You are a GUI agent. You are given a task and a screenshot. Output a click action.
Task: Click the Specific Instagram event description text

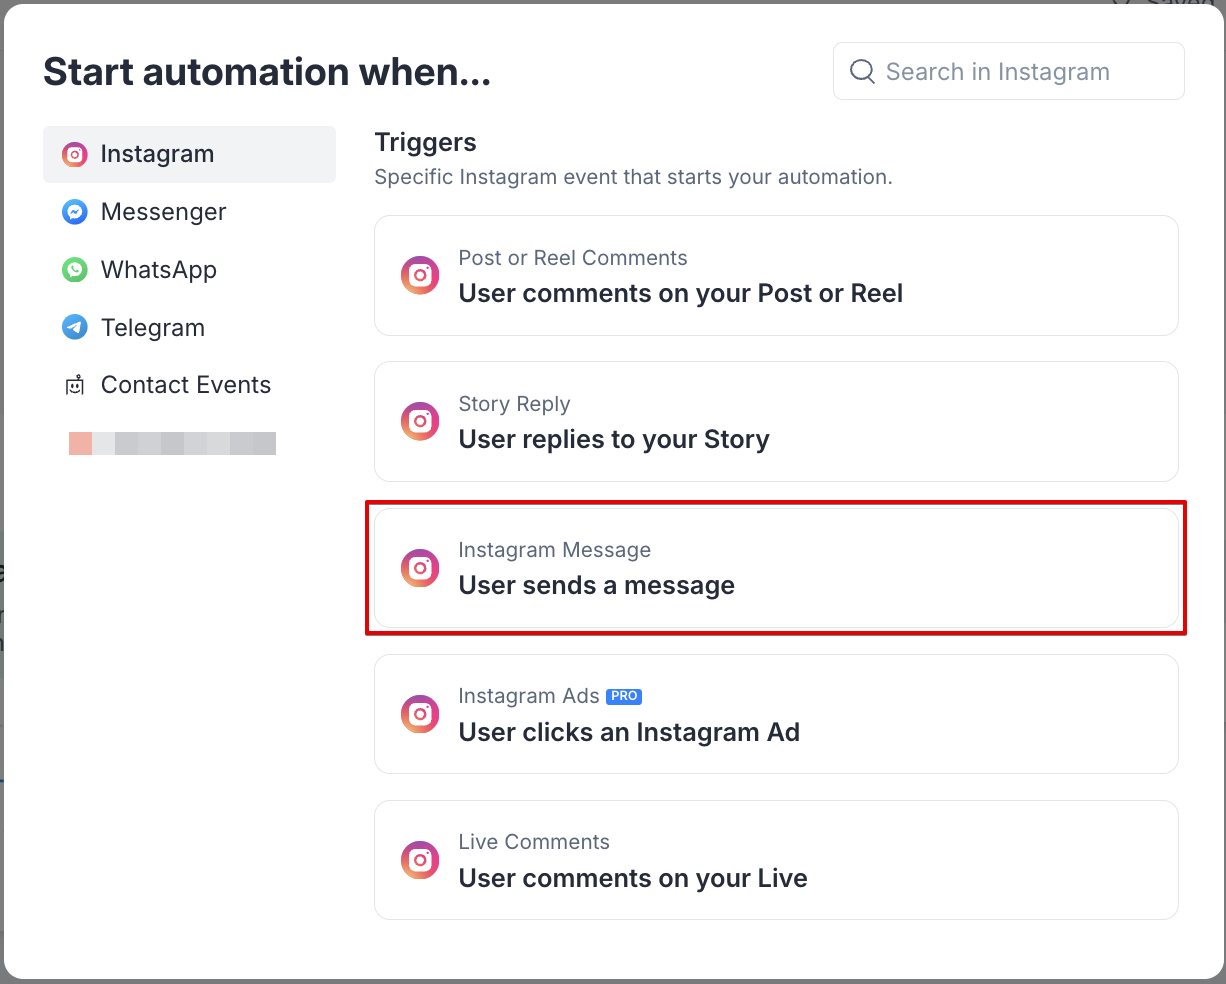click(x=633, y=177)
